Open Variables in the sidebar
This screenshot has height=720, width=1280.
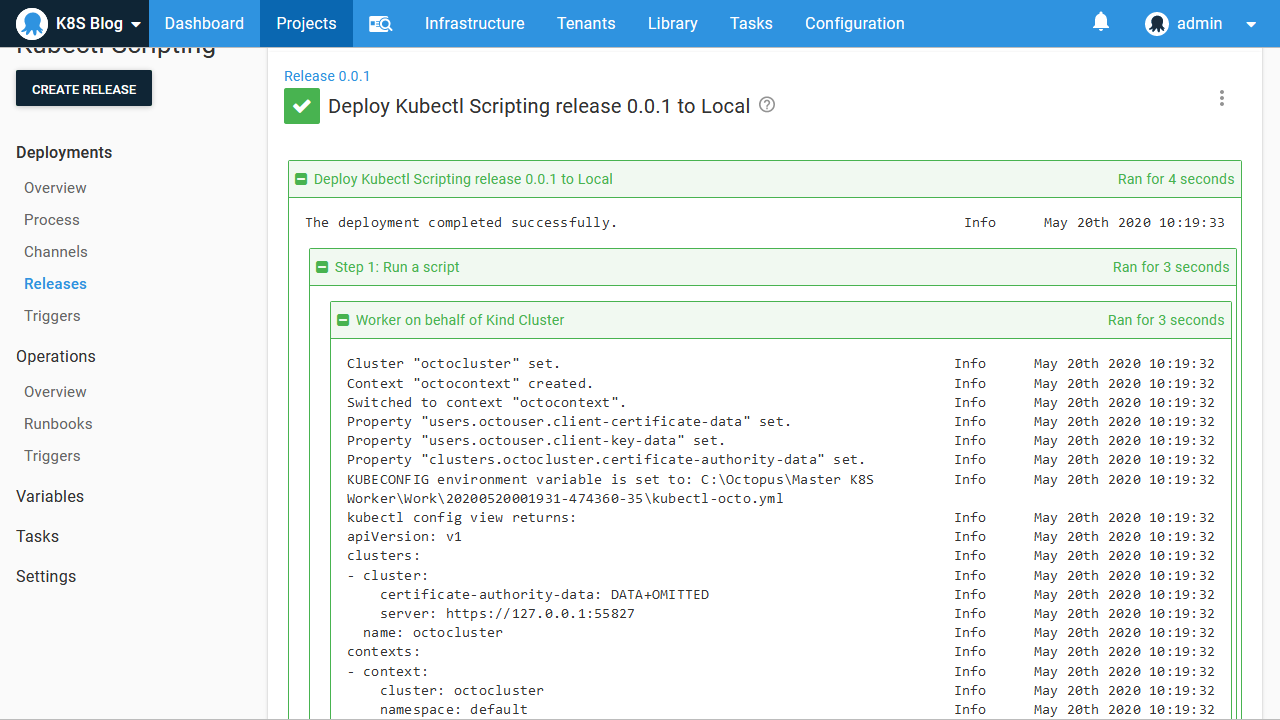click(x=50, y=497)
